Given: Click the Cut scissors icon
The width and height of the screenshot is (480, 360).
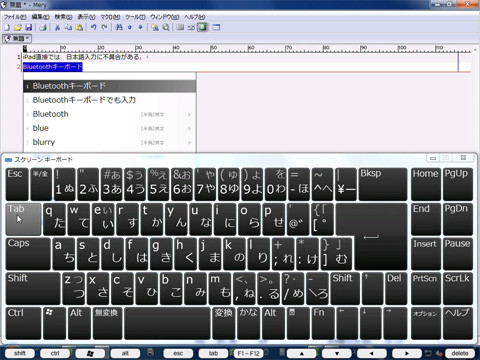Looking at the screenshot, I should [x=58, y=27].
